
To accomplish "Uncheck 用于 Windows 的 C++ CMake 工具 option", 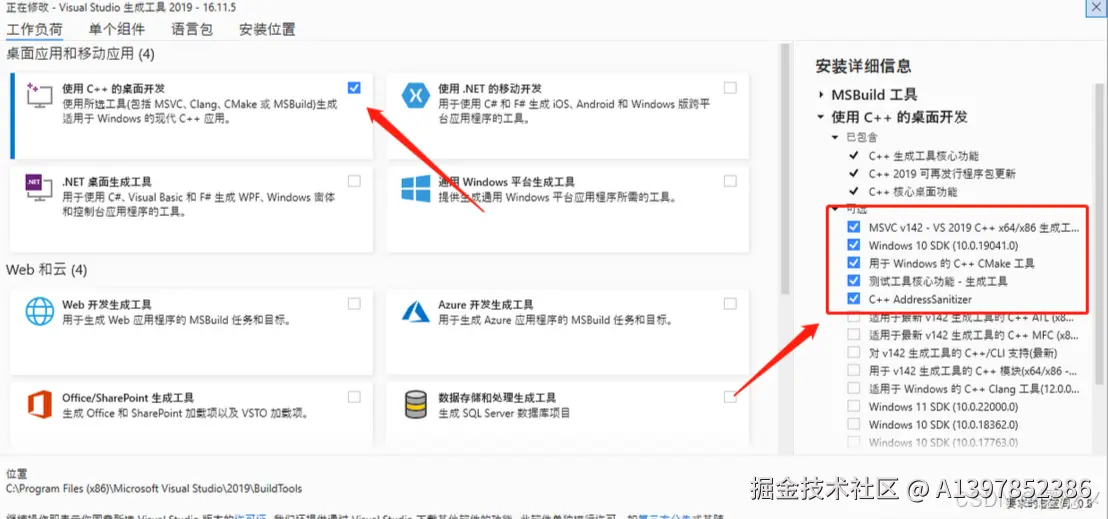I will coord(854,263).
